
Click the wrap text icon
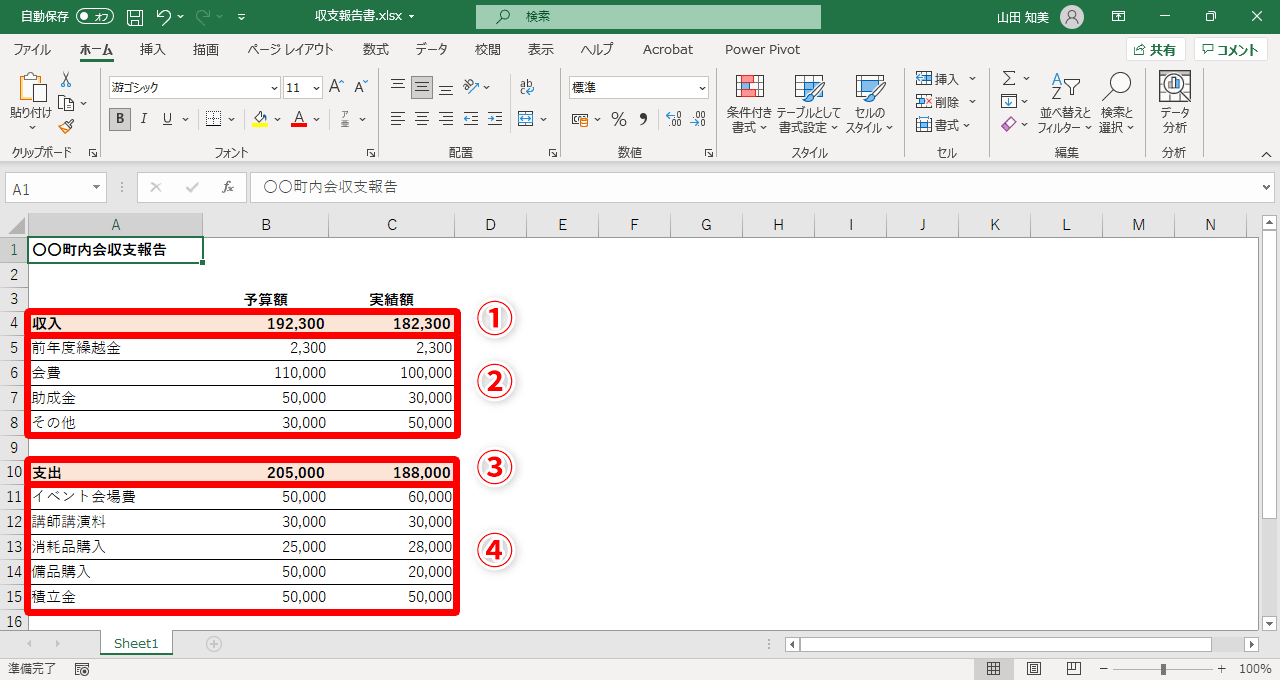(x=527, y=87)
